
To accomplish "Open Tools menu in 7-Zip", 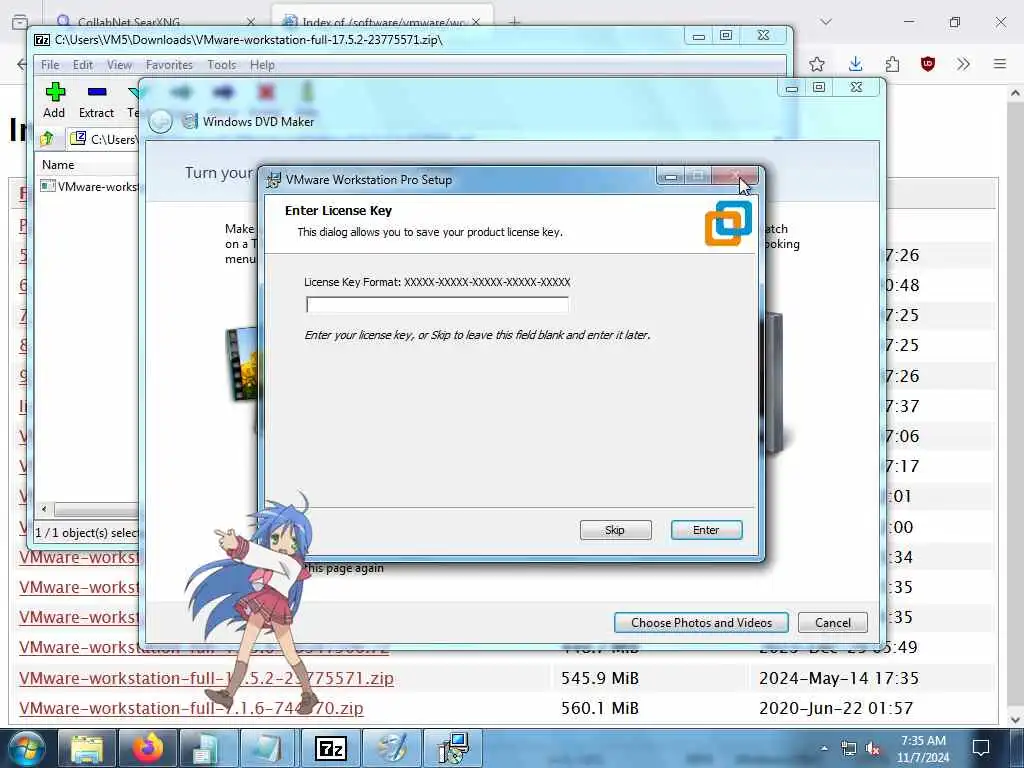I will pyautogui.click(x=221, y=65).
